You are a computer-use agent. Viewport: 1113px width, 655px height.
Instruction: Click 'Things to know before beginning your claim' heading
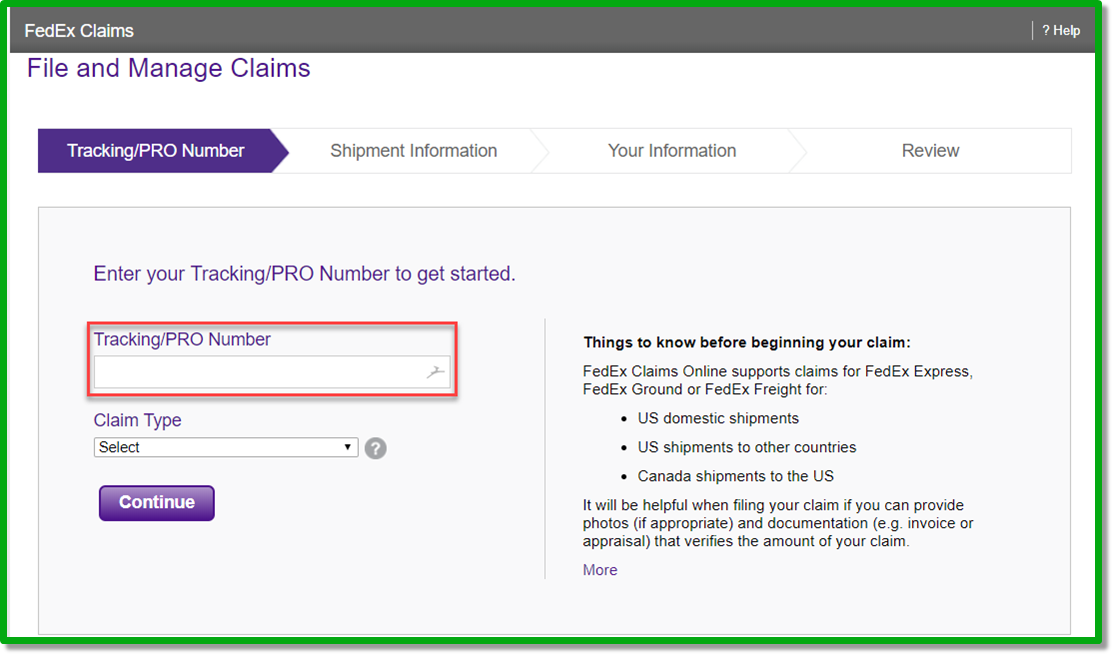pyautogui.click(x=747, y=342)
